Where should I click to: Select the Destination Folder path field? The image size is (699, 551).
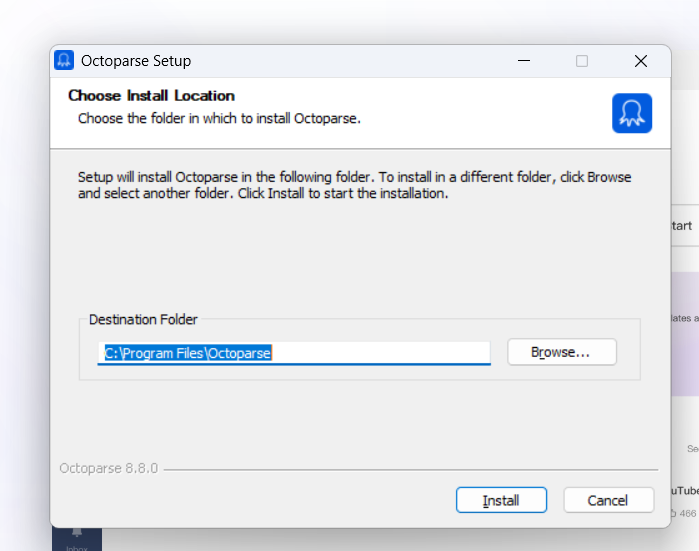294,353
